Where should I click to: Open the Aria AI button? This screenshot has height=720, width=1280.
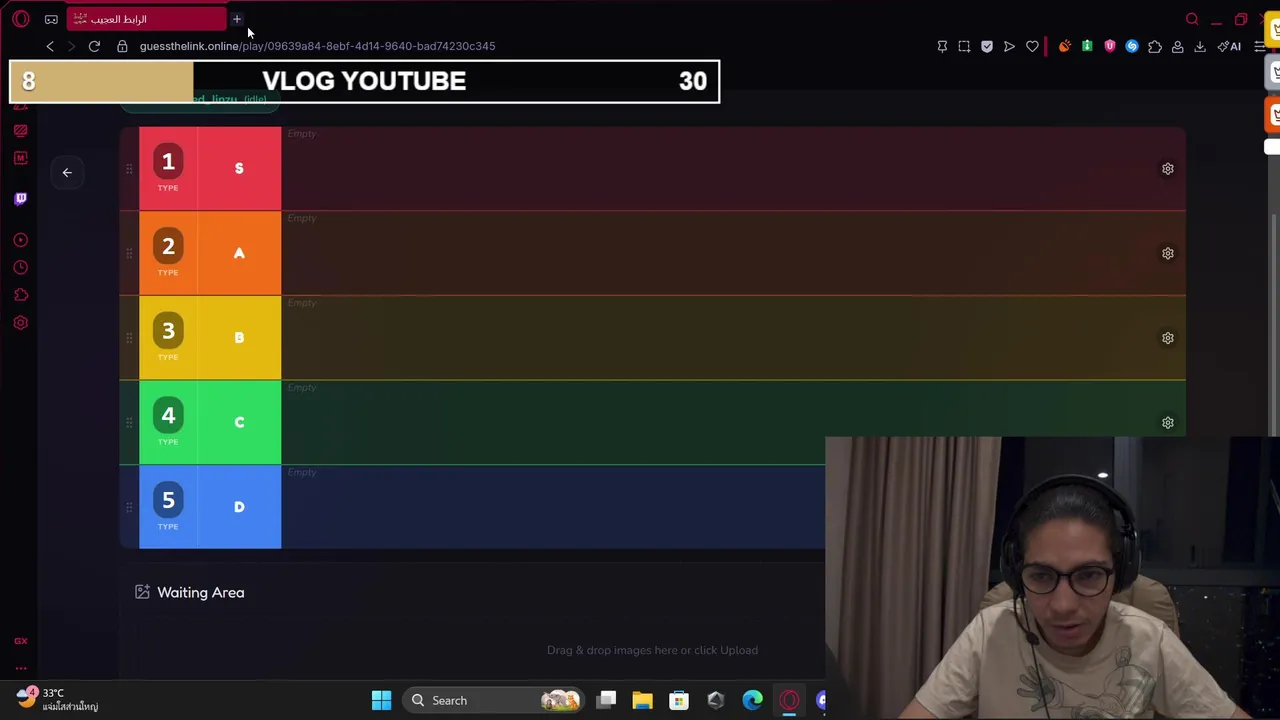click(1229, 46)
